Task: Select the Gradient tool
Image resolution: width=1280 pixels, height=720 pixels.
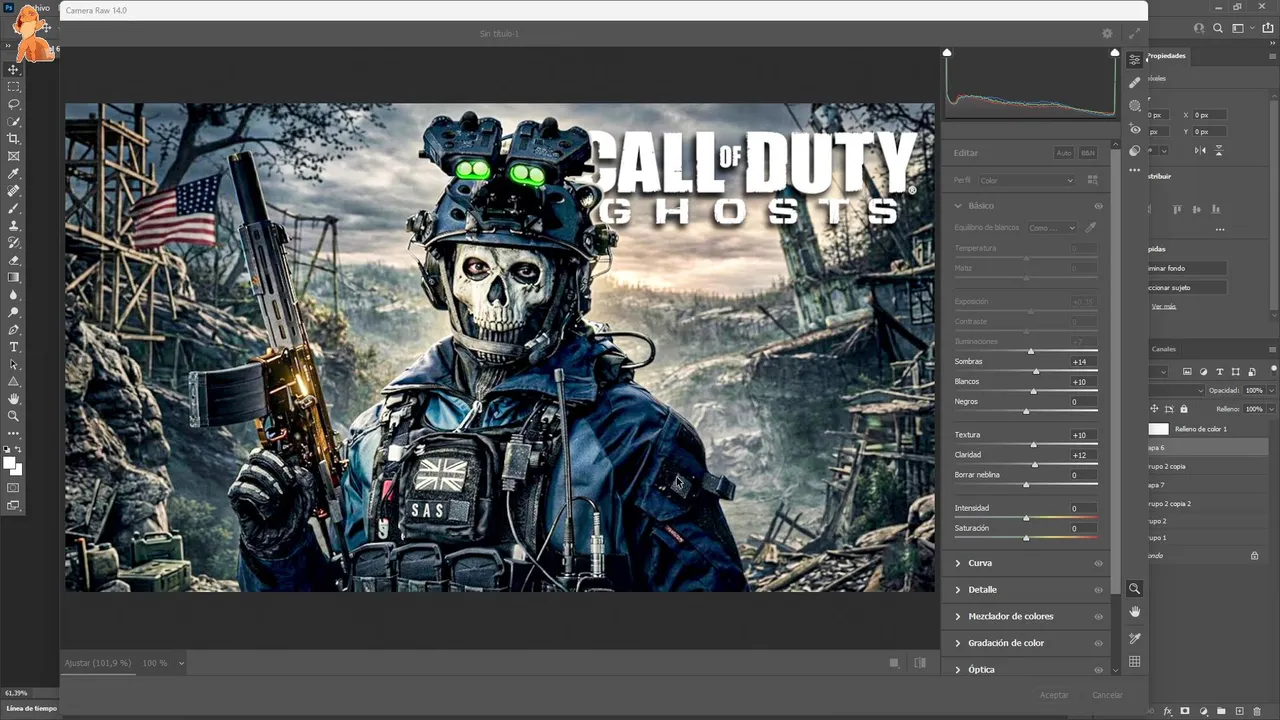Action: coord(14,277)
